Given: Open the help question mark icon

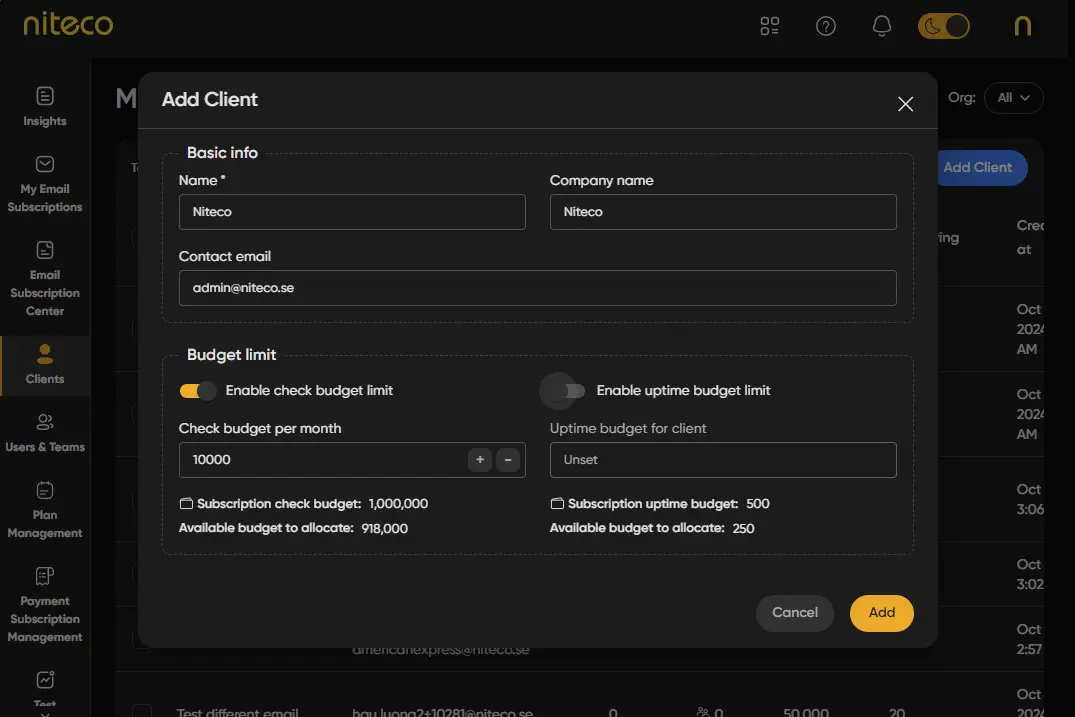Looking at the screenshot, I should pyautogui.click(x=825, y=26).
